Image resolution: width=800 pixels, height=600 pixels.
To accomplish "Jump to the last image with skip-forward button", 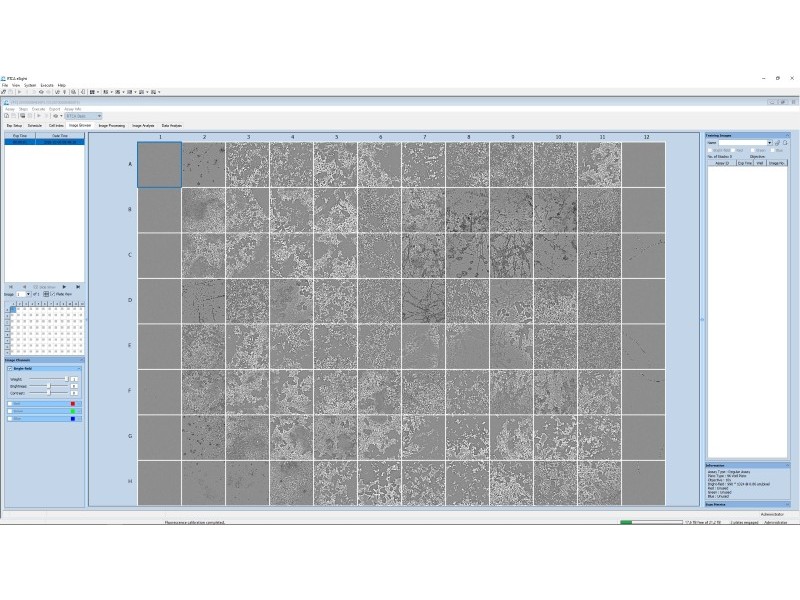I will (78, 287).
